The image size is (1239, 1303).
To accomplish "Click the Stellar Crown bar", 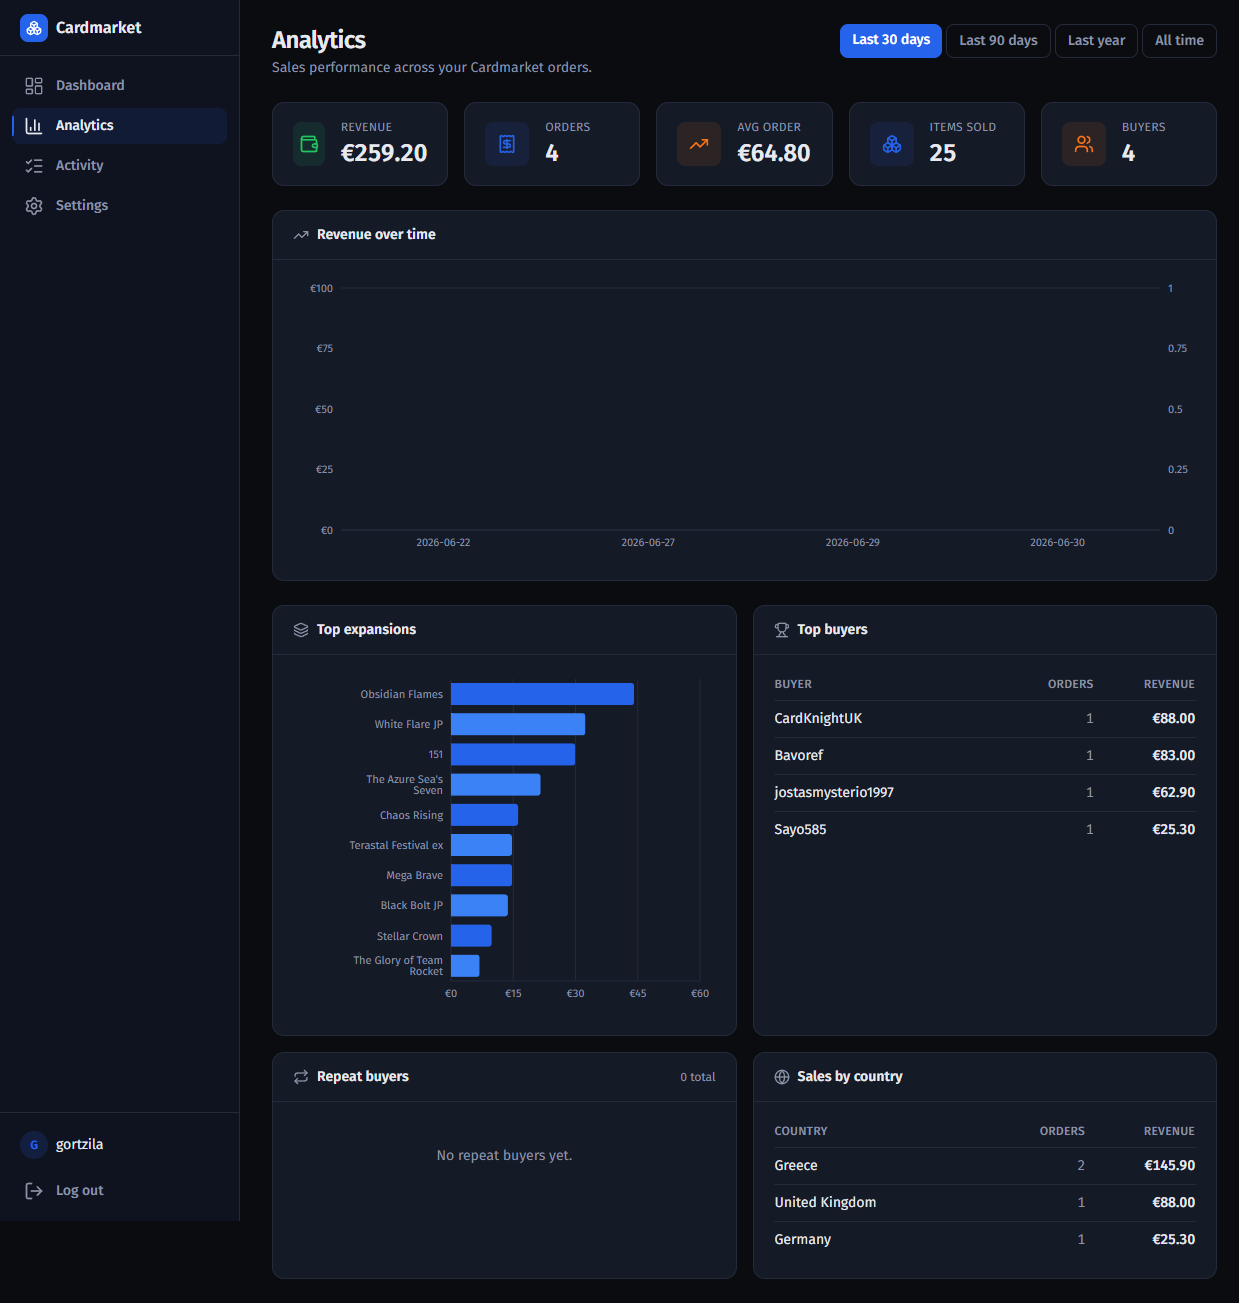I will point(471,936).
